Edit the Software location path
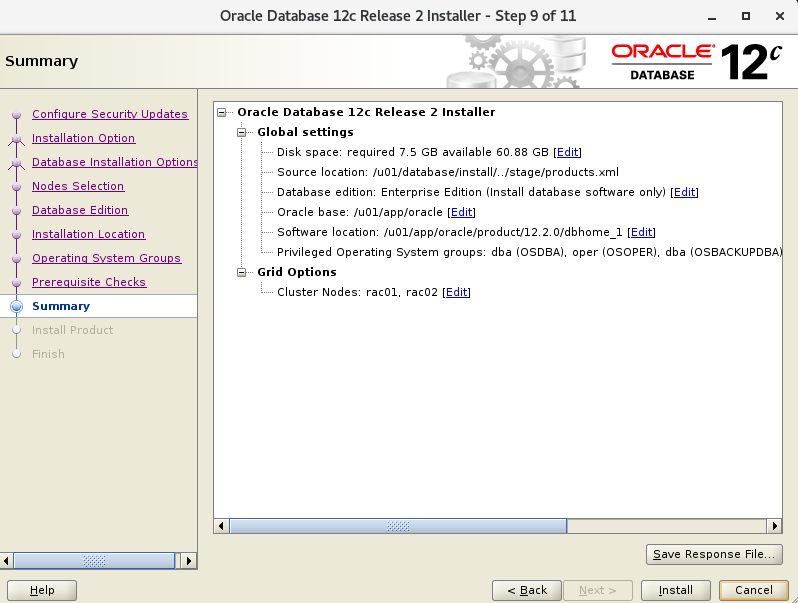The width and height of the screenshot is (798, 603). tap(641, 232)
